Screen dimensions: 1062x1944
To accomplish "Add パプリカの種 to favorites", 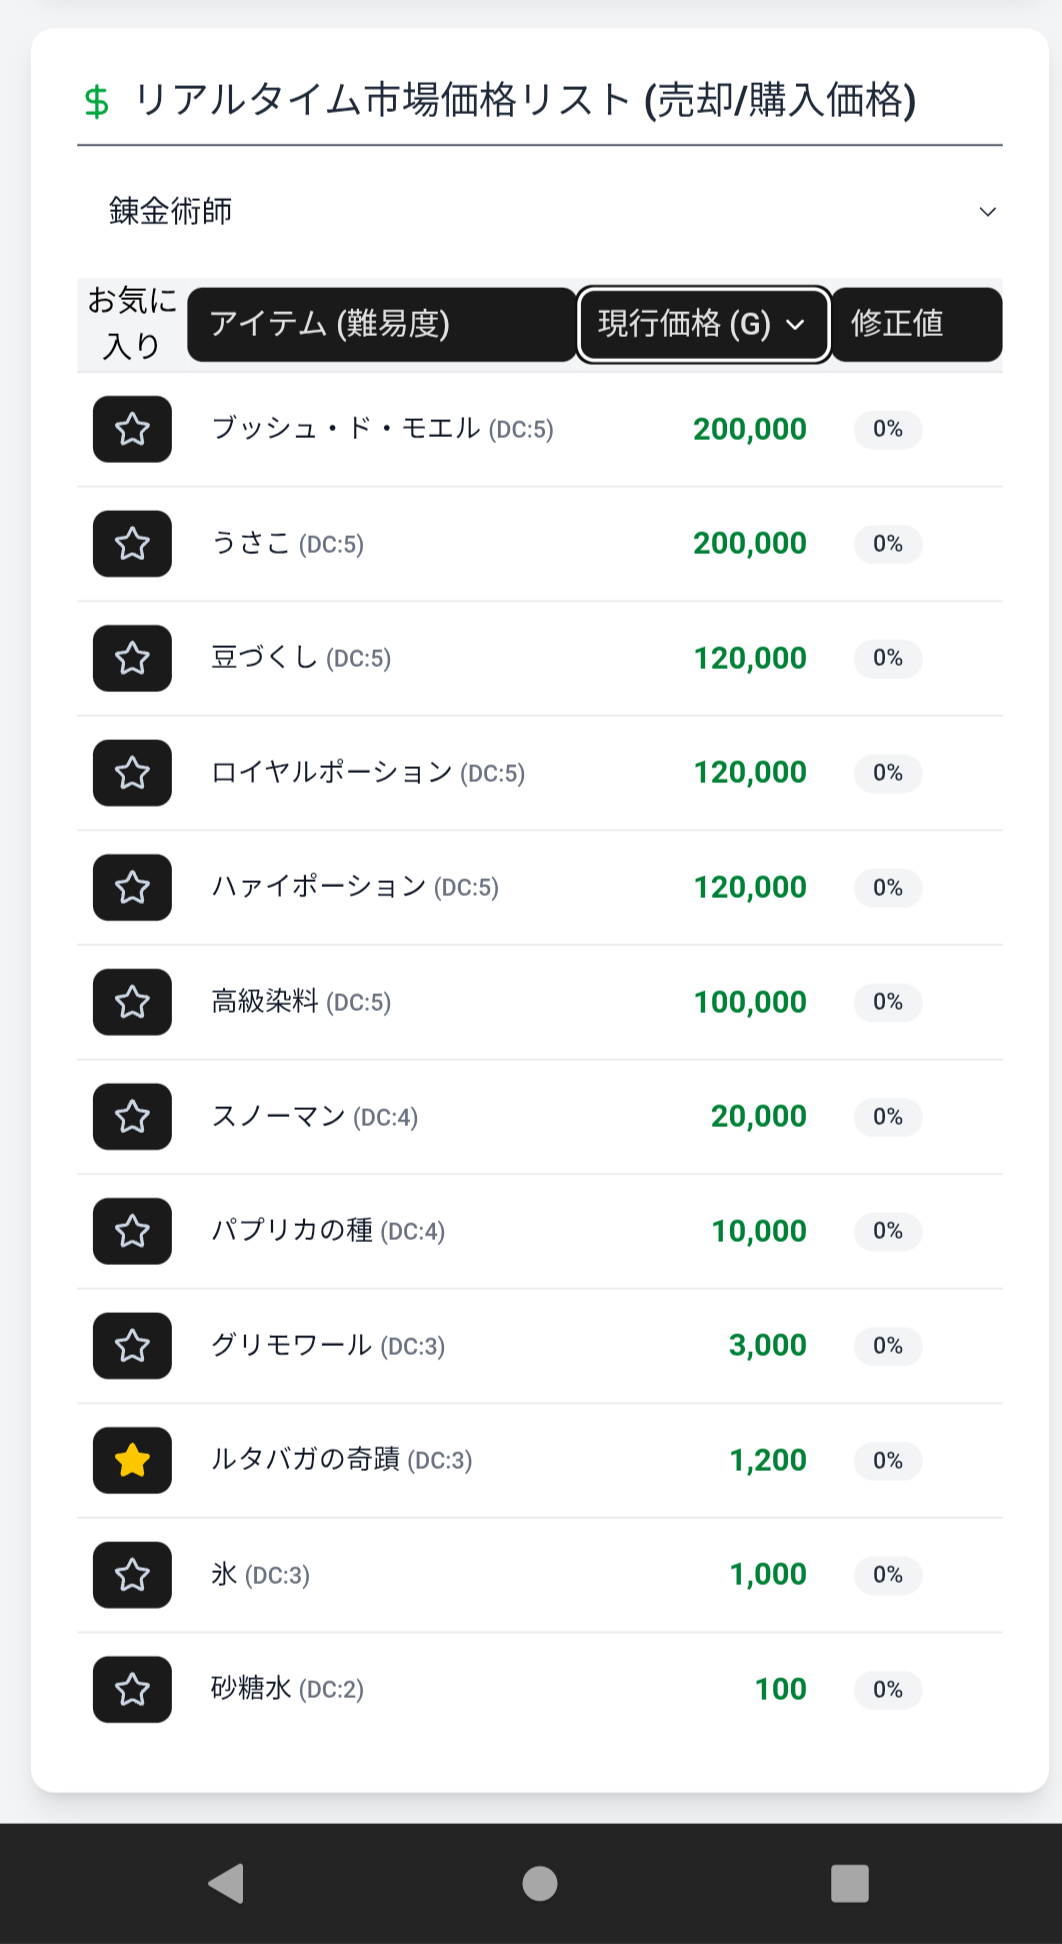I will [x=132, y=1231].
